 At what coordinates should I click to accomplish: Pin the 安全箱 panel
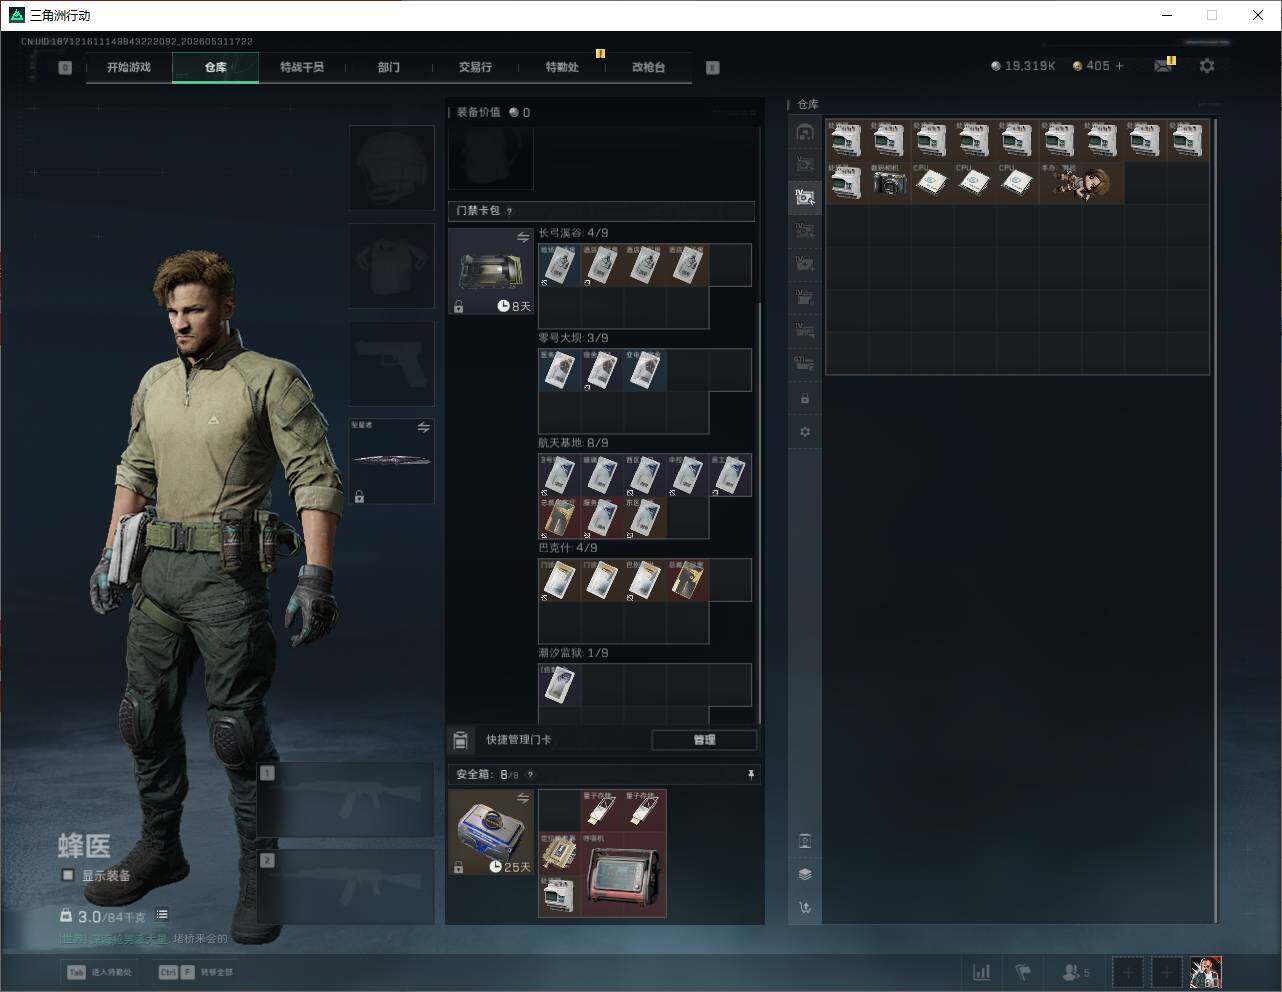point(751,775)
